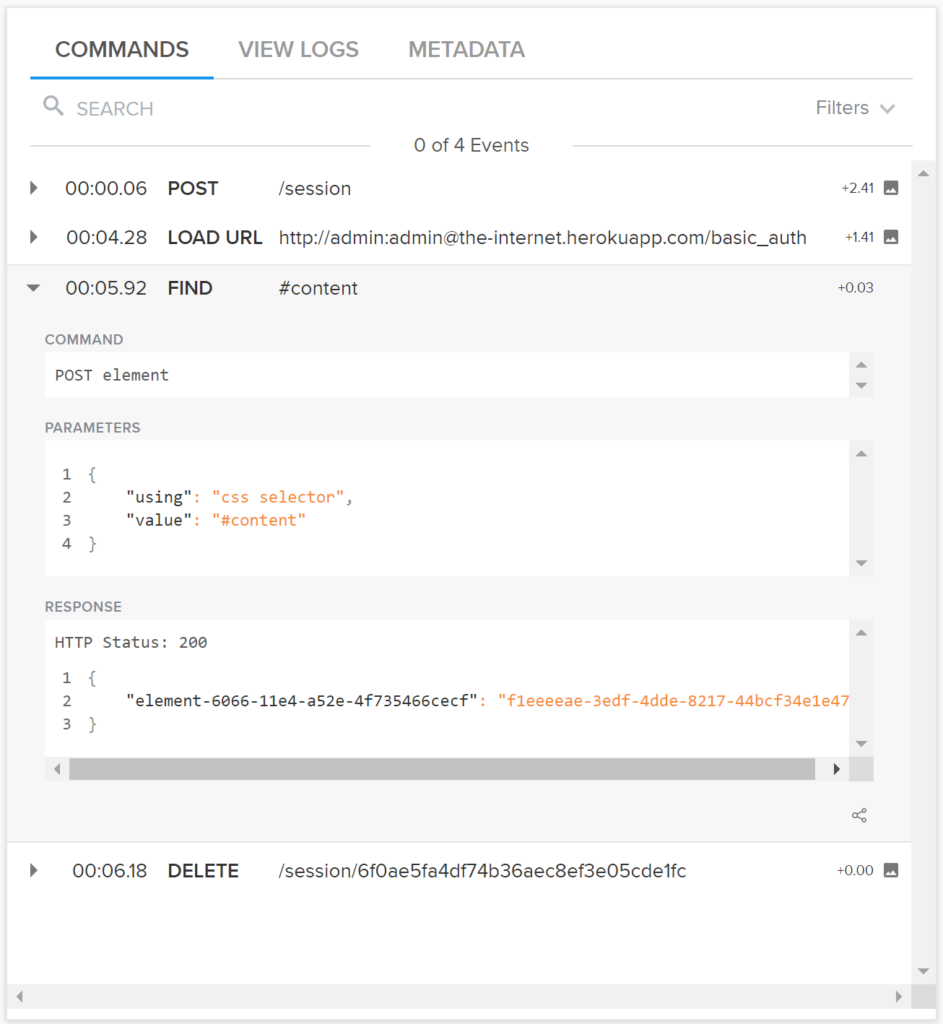Click the response horizontal scrollbar thumb
The width and height of the screenshot is (943, 1024).
pos(442,769)
